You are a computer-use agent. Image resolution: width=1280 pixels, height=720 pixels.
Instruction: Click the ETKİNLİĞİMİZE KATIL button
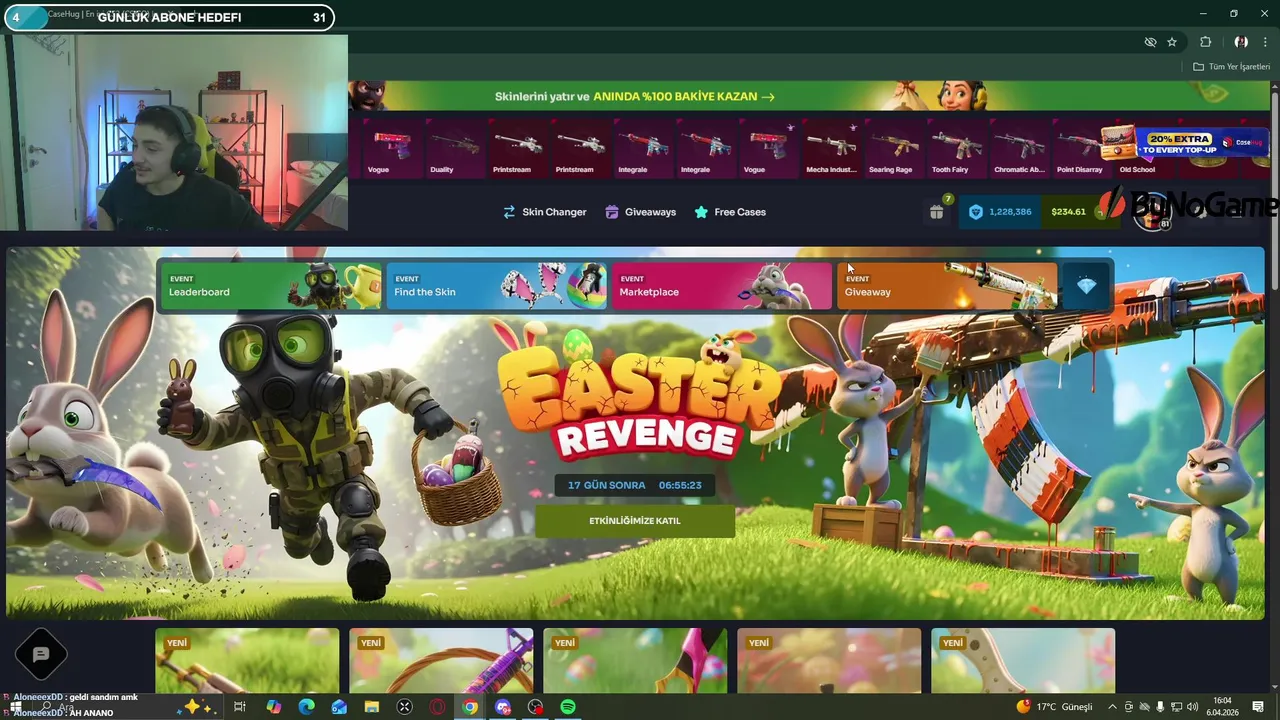point(635,521)
